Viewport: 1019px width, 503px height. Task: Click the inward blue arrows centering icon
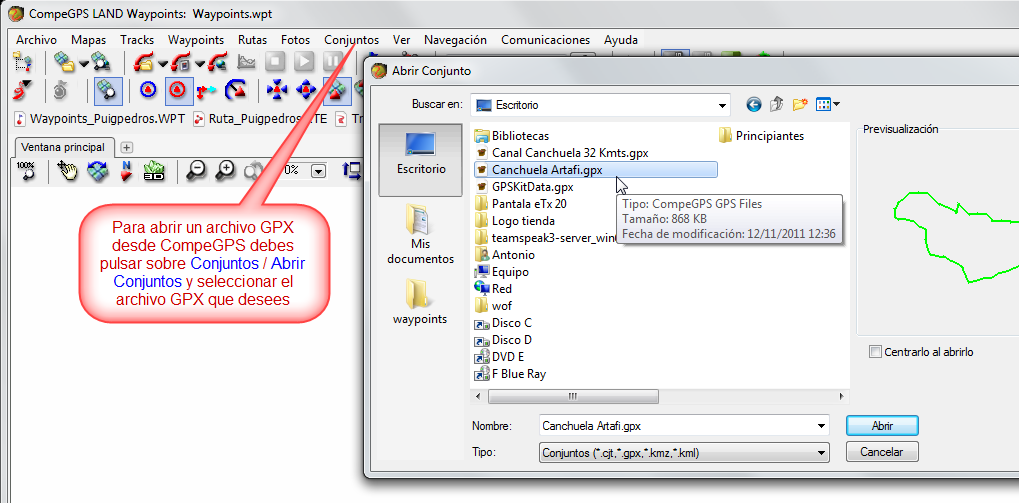tap(277, 91)
